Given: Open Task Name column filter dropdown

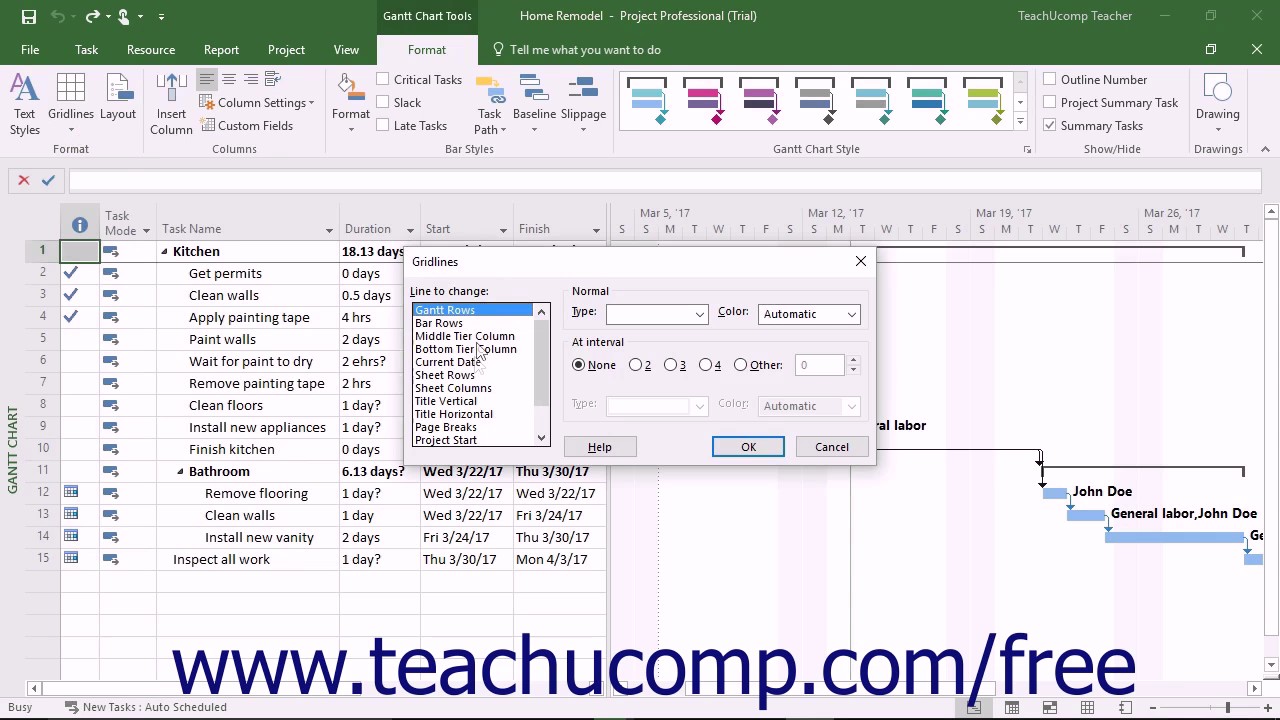Looking at the screenshot, I should 328,230.
